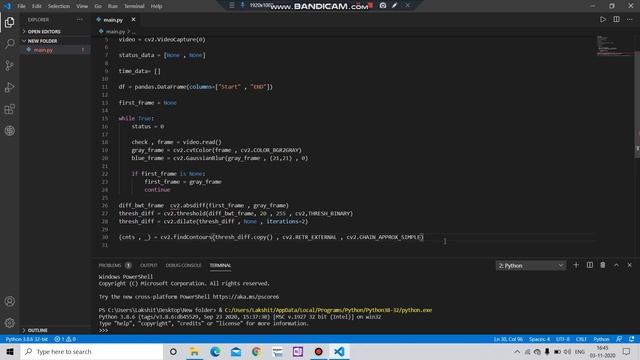Click the terminal >>> prompt line
Viewport: 640px width, 360px height.
[104, 330]
